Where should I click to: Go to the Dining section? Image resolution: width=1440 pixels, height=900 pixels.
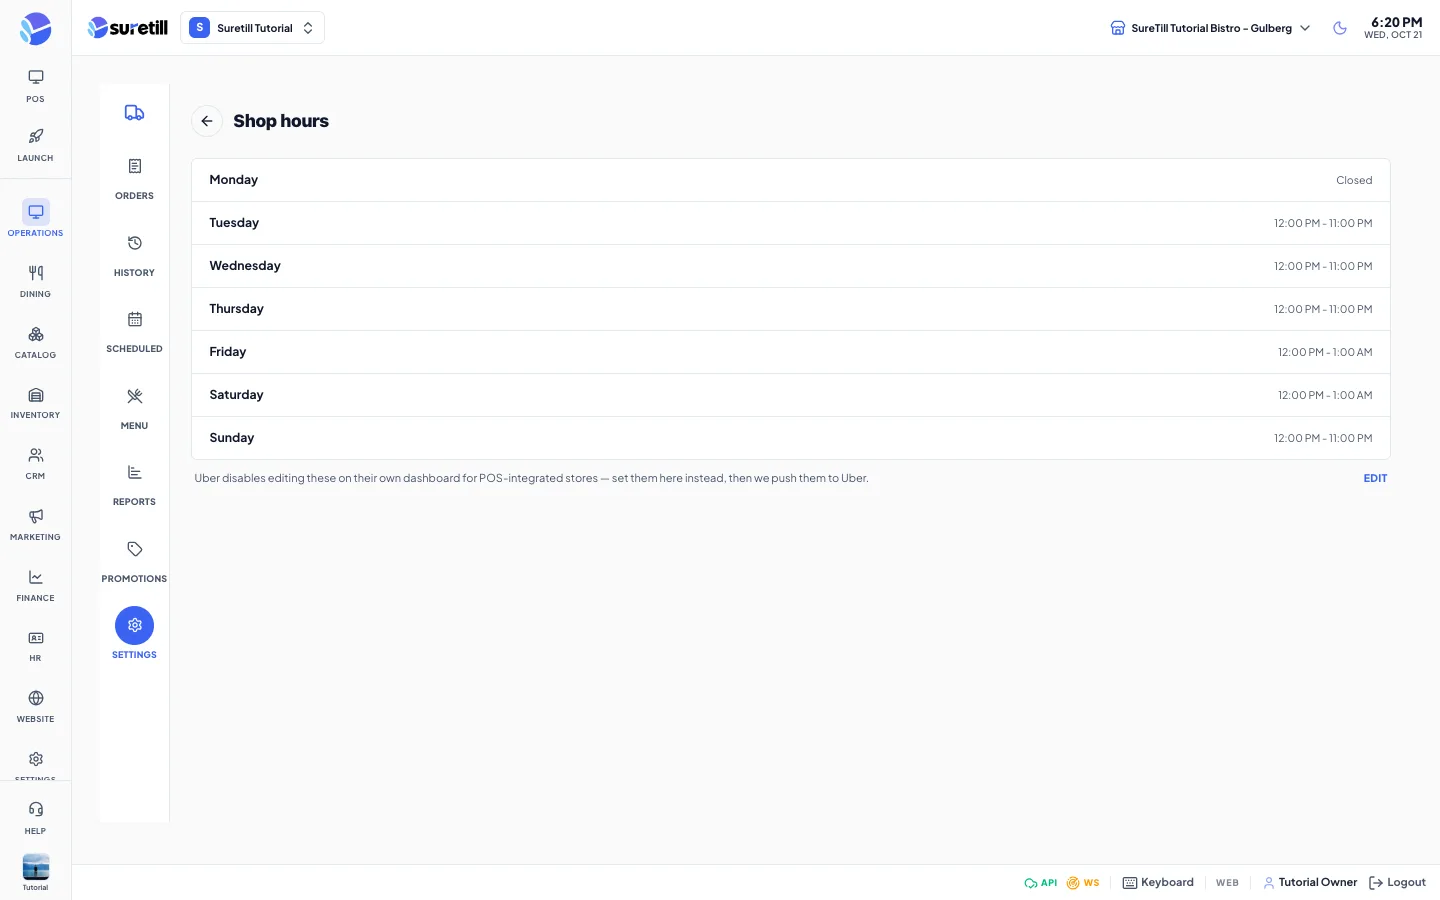pyautogui.click(x=35, y=281)
